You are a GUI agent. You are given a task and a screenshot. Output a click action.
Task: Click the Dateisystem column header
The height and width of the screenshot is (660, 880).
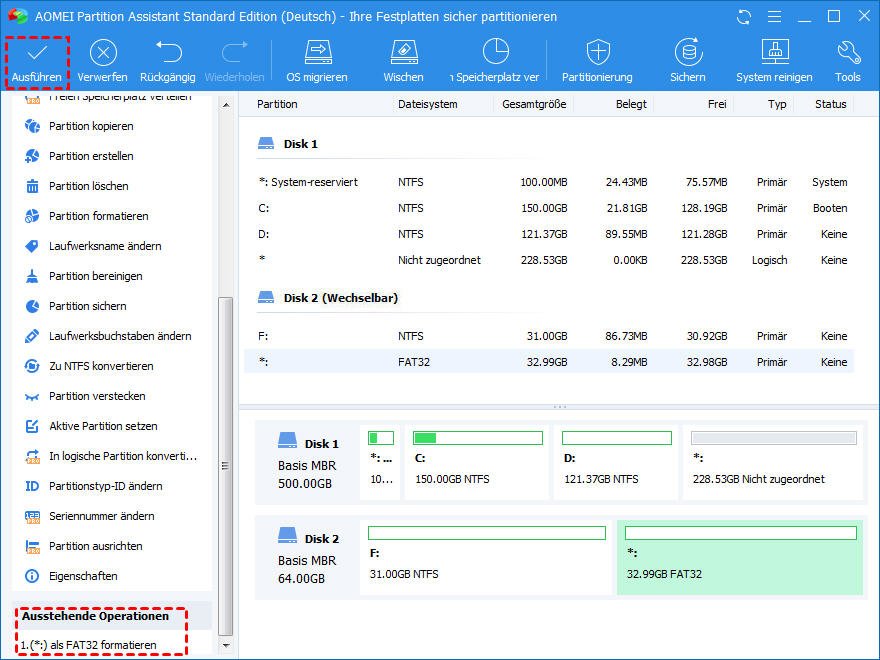pos(428,104)
